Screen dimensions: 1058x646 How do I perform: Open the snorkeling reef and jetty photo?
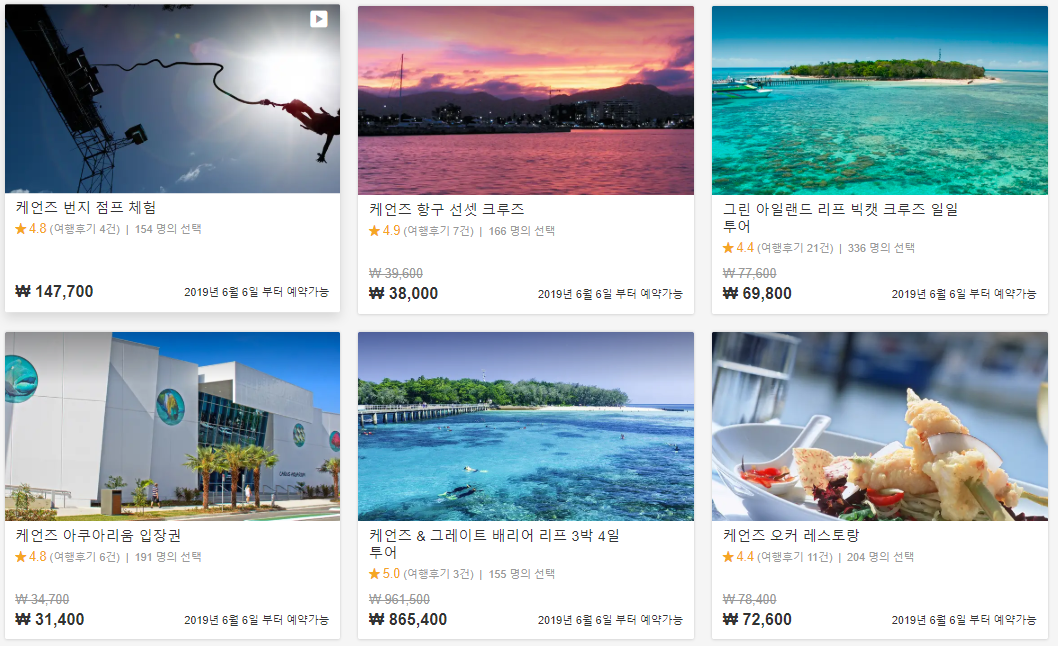point(526,426)
